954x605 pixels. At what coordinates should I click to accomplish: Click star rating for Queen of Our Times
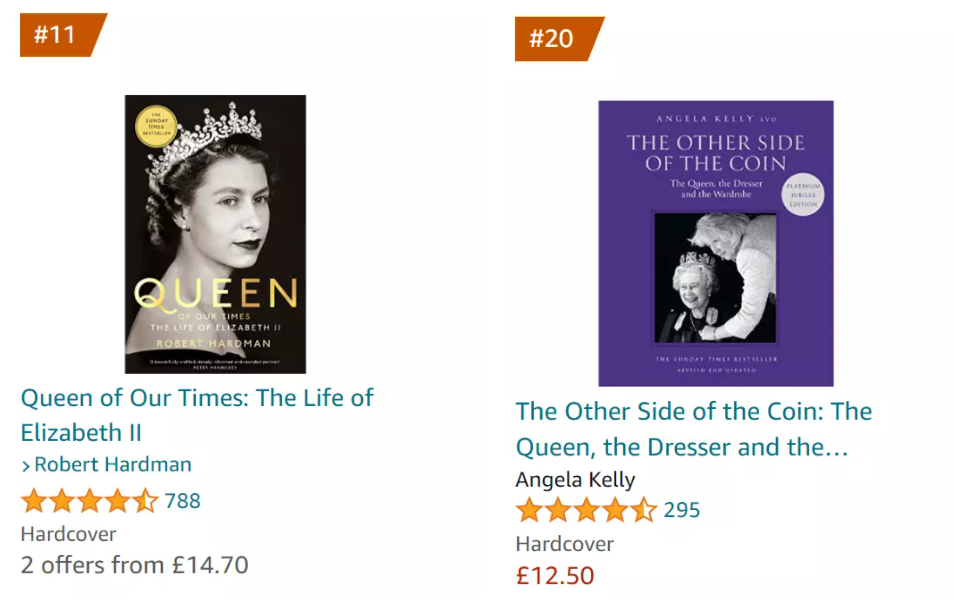89,501
